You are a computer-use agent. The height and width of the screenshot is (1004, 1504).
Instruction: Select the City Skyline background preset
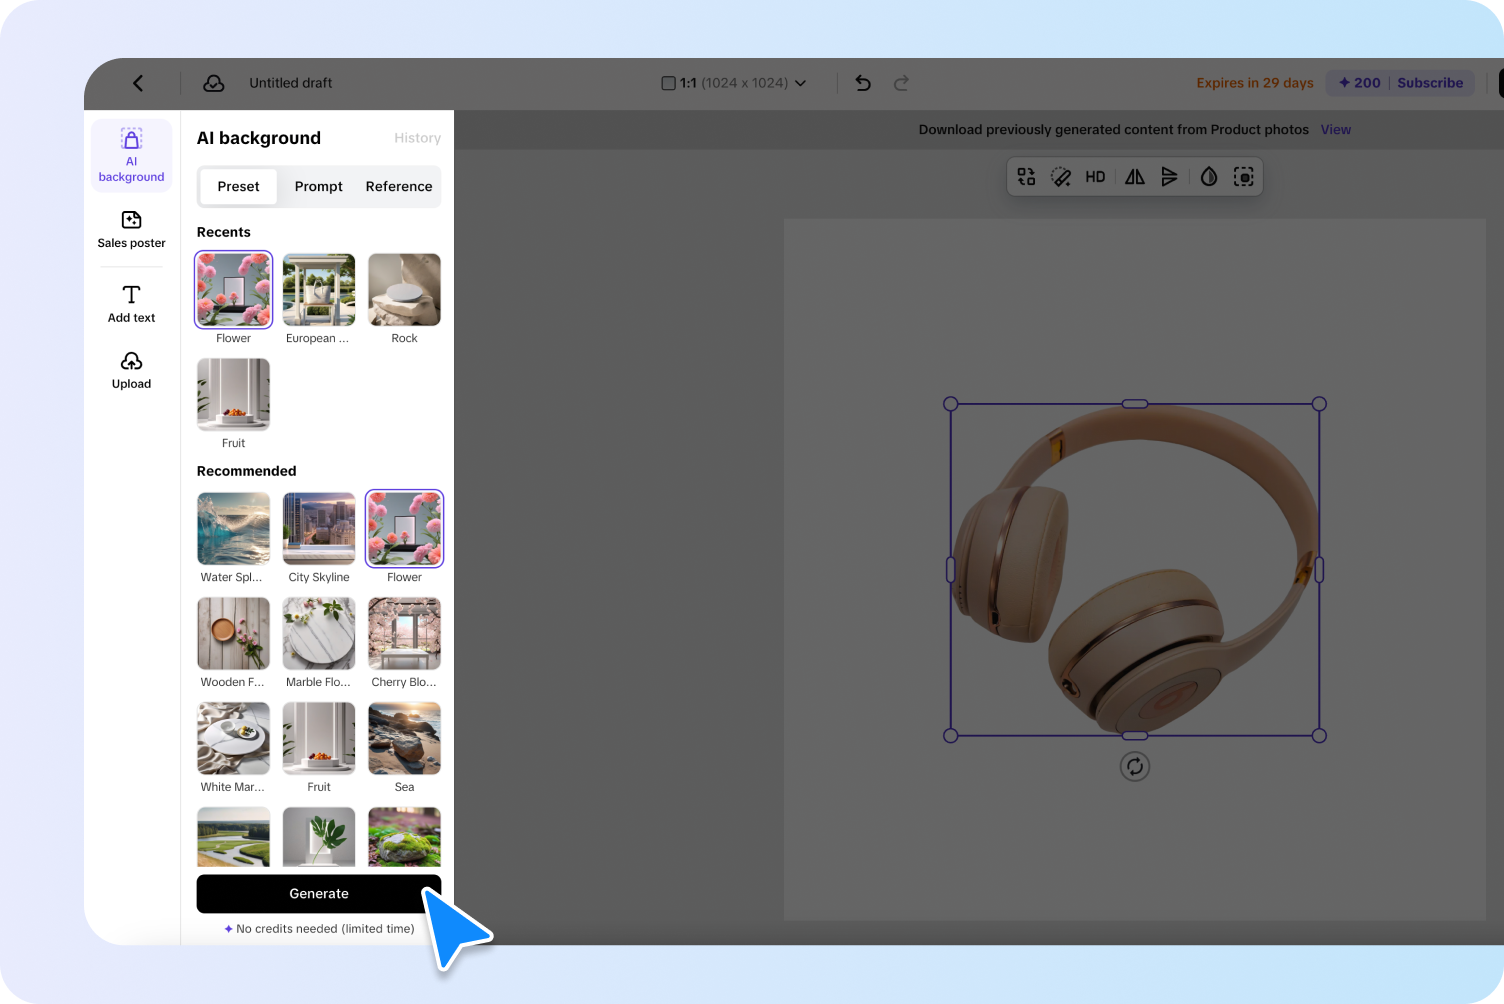click(x=318, y=528)
